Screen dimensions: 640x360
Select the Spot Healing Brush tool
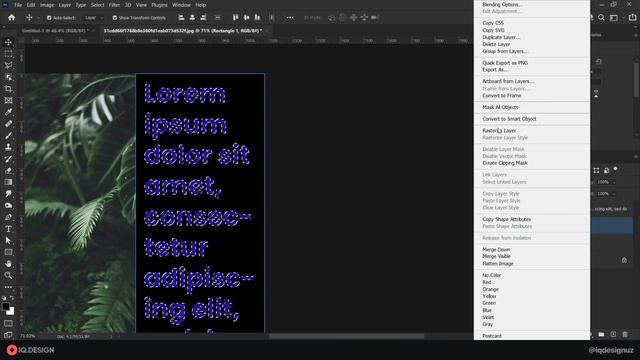8,124
